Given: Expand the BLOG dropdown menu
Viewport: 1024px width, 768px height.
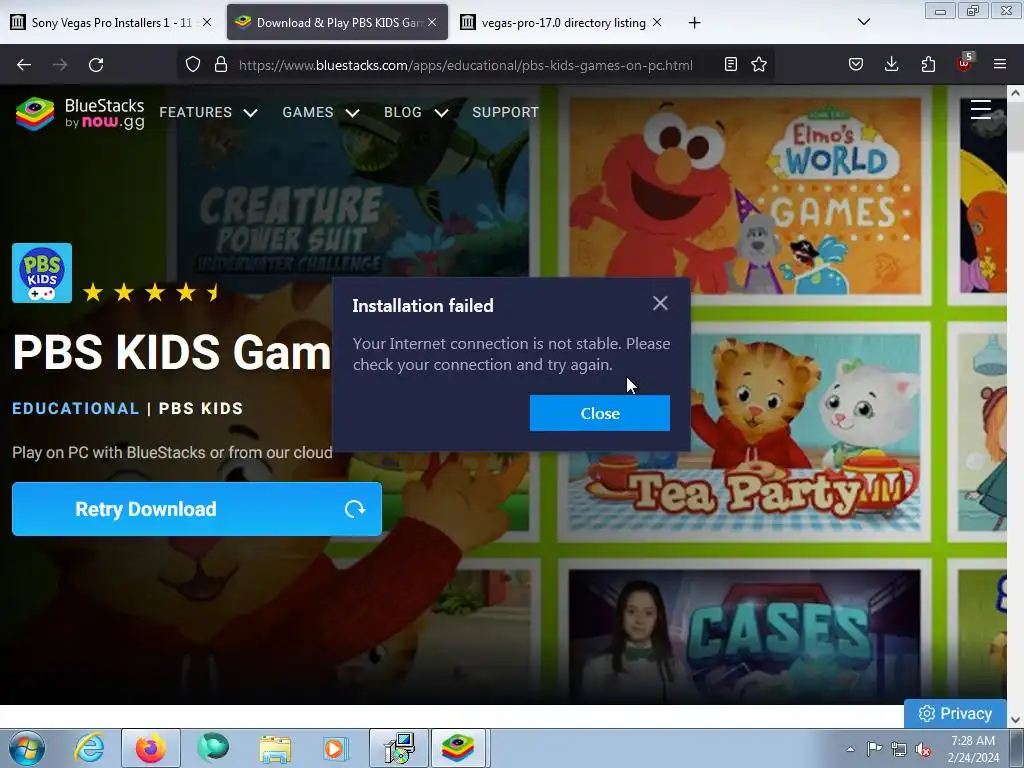Looking at the screenshot, I should point(416,112).
